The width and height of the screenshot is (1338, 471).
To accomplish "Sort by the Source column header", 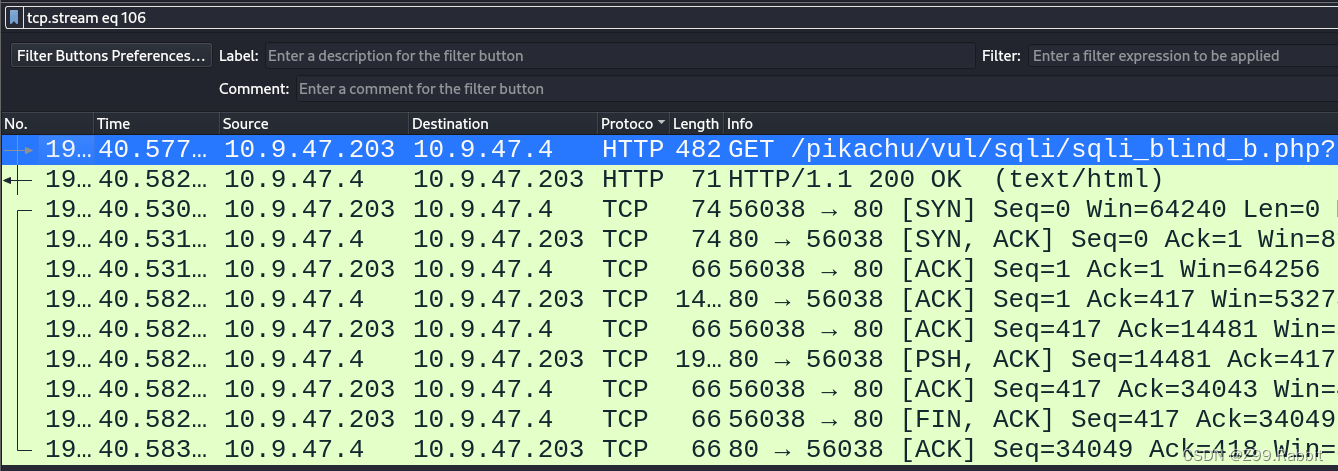I will tap(314, 124).
